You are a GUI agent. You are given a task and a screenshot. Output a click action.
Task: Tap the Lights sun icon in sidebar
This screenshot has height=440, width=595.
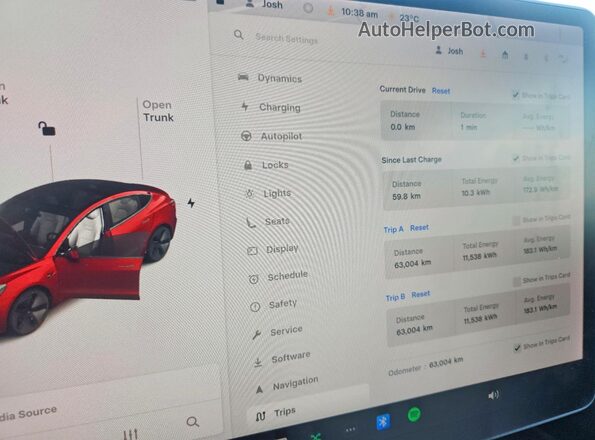[x=249, y=194]
